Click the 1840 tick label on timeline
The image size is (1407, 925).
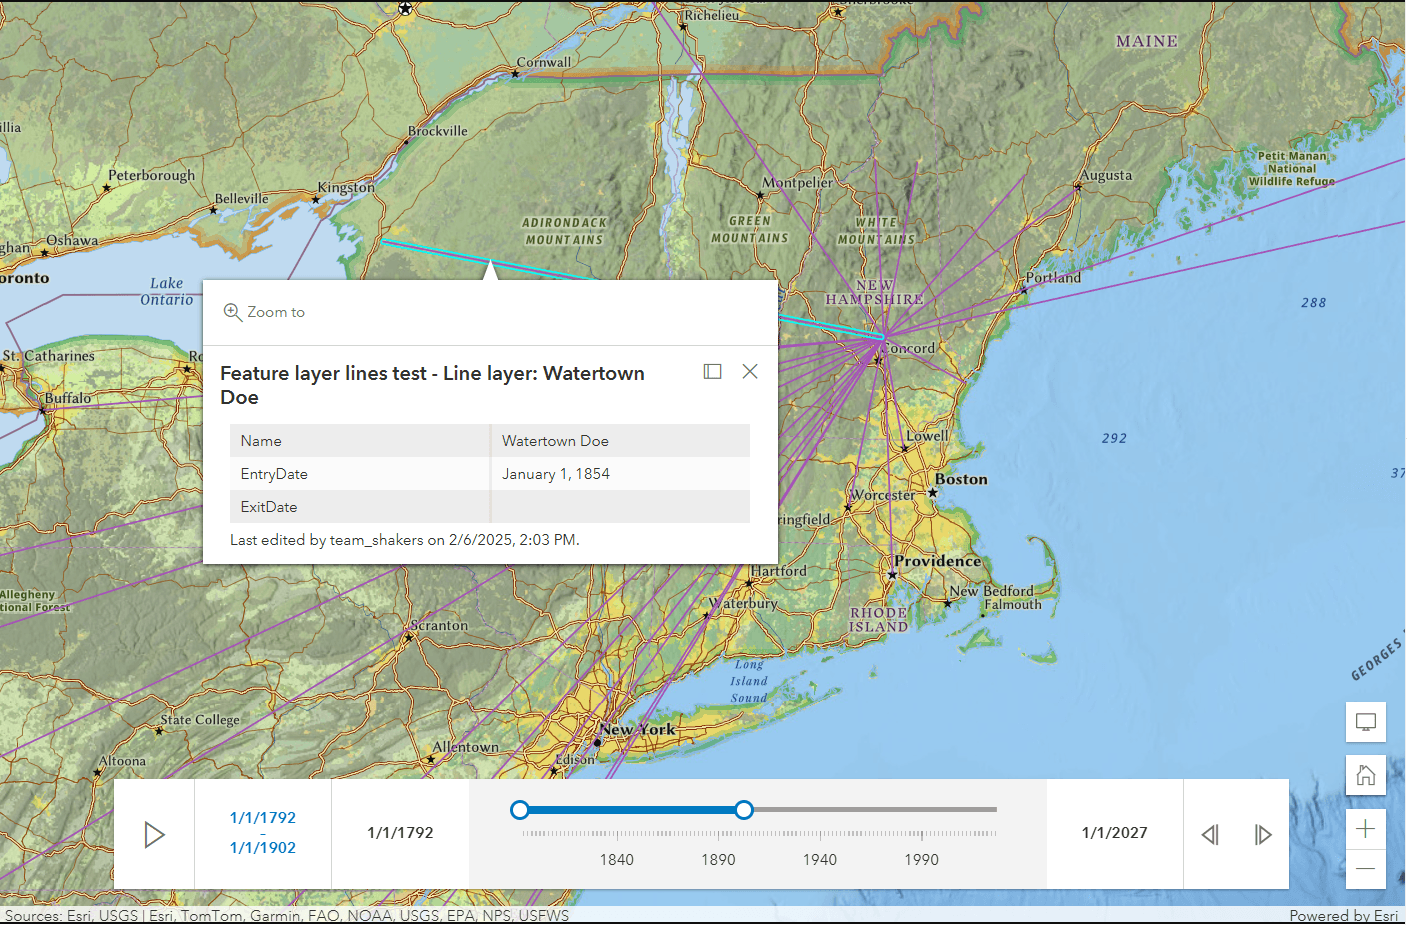pyautogui.click(x=617, y=859)
